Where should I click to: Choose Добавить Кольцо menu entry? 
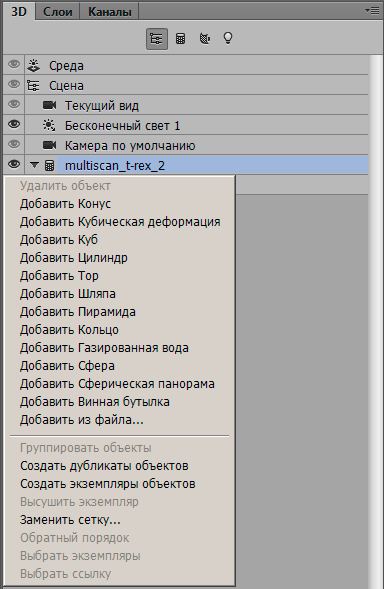click(x=119, y=330)
